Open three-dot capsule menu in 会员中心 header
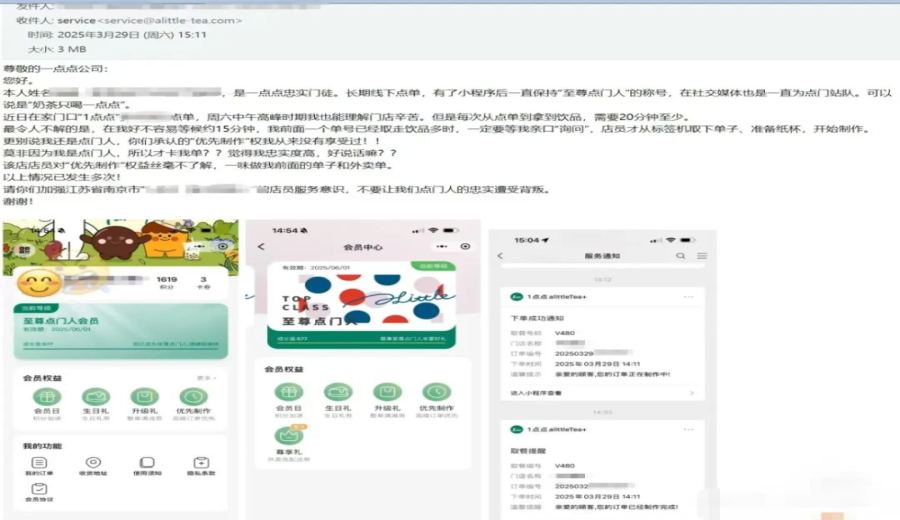The image size is (900, 520). [x=442, y=246]
